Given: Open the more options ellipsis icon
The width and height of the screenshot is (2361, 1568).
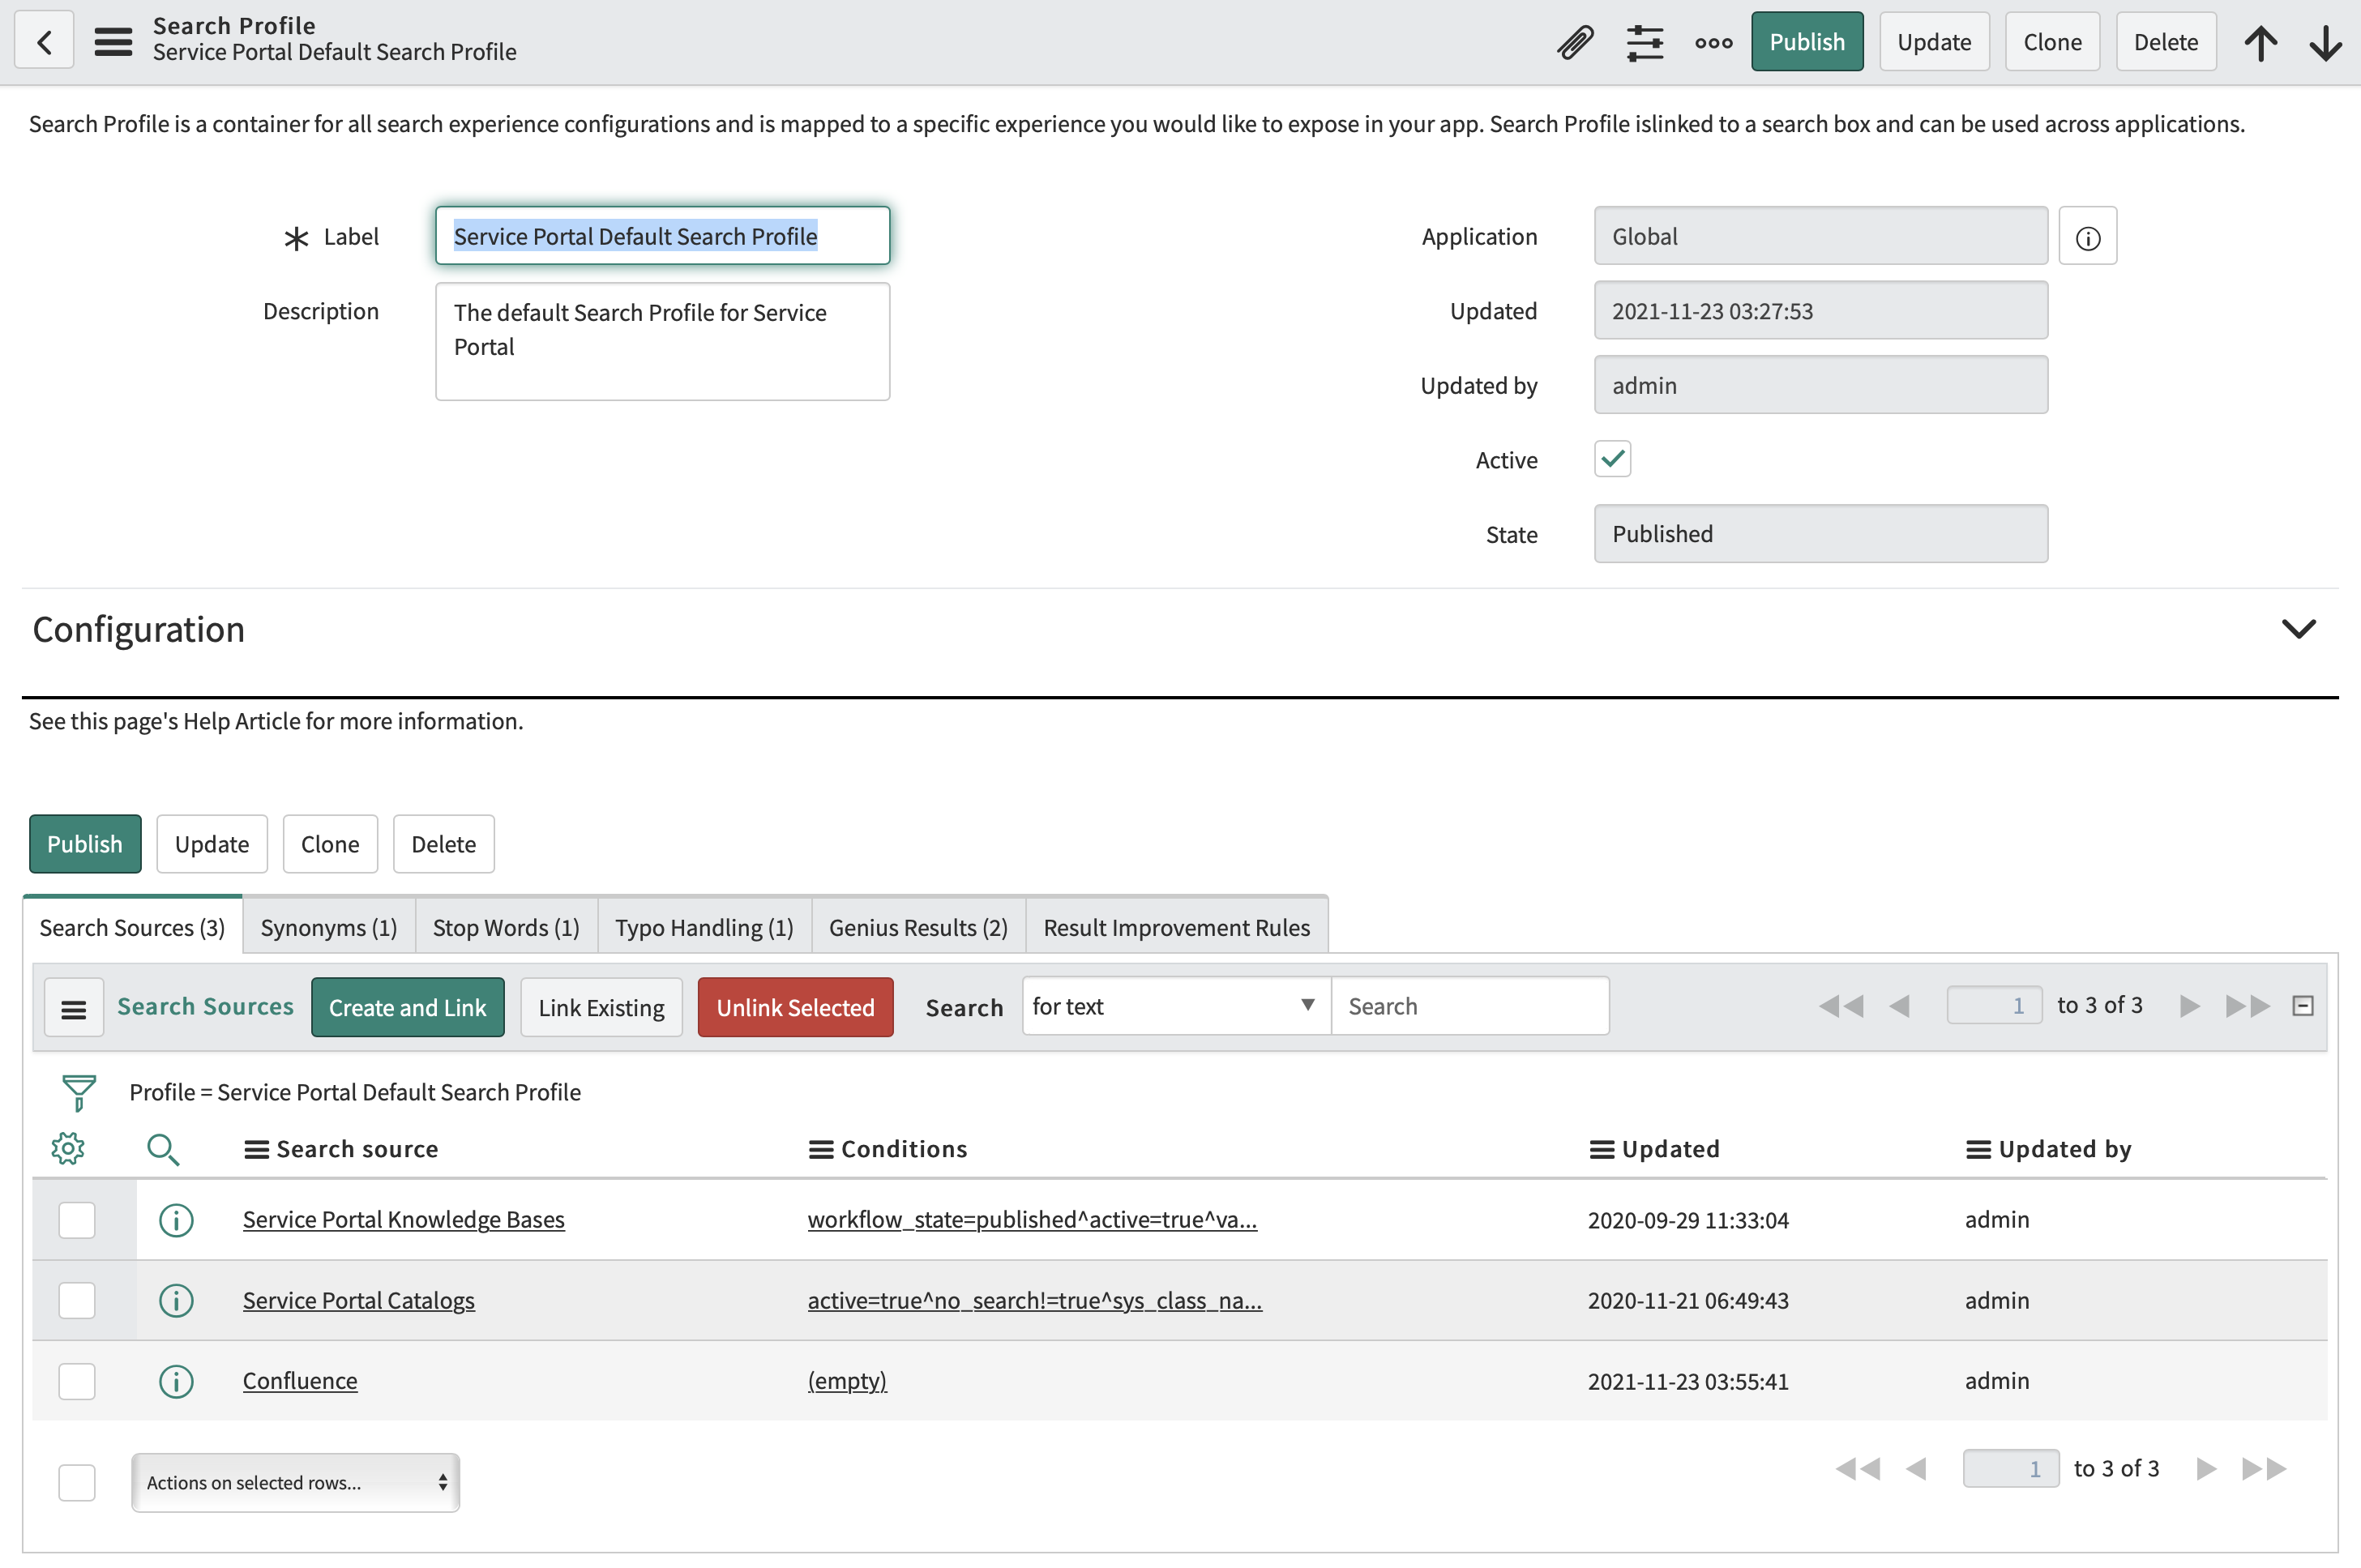Looking at the screenshot, I should click(x=1713, y=42).
